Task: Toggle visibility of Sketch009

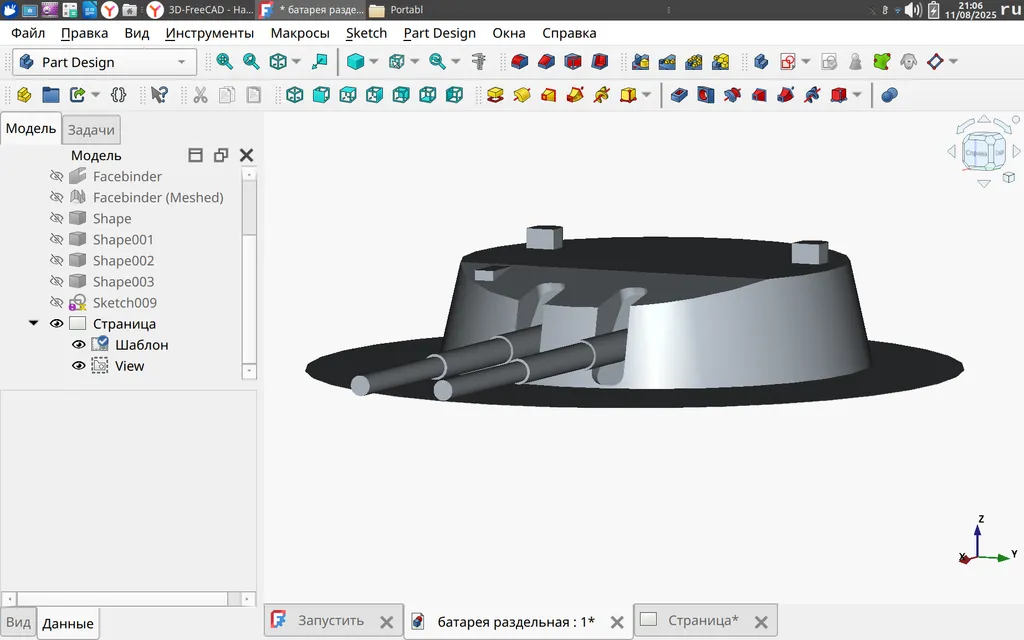Action: coord(57,303)
